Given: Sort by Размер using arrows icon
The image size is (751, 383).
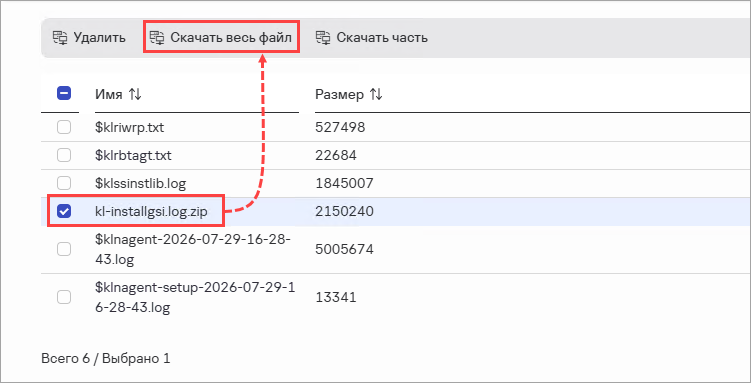Looking at the screenshot, I should [376, 95].
